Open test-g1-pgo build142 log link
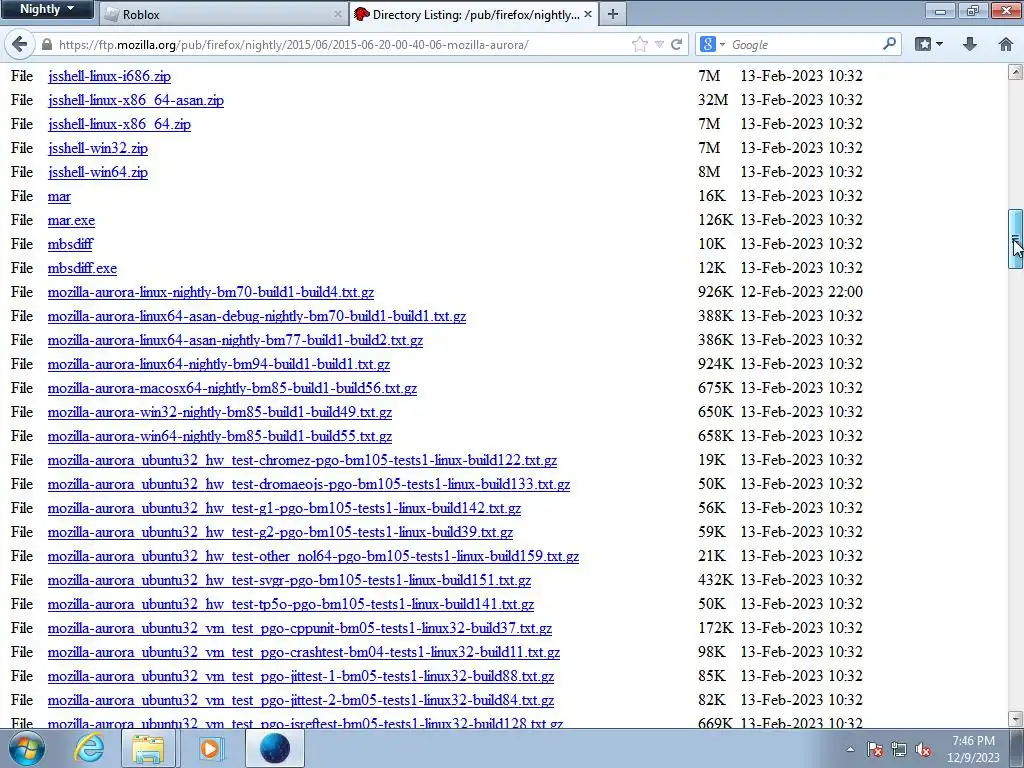 click(x=284, y=508)
